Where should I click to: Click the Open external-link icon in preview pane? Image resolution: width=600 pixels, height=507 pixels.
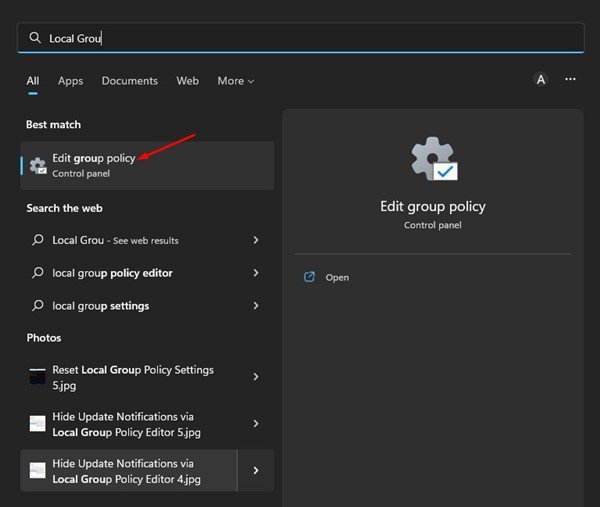pyautogui.click(x=309, y=277)
